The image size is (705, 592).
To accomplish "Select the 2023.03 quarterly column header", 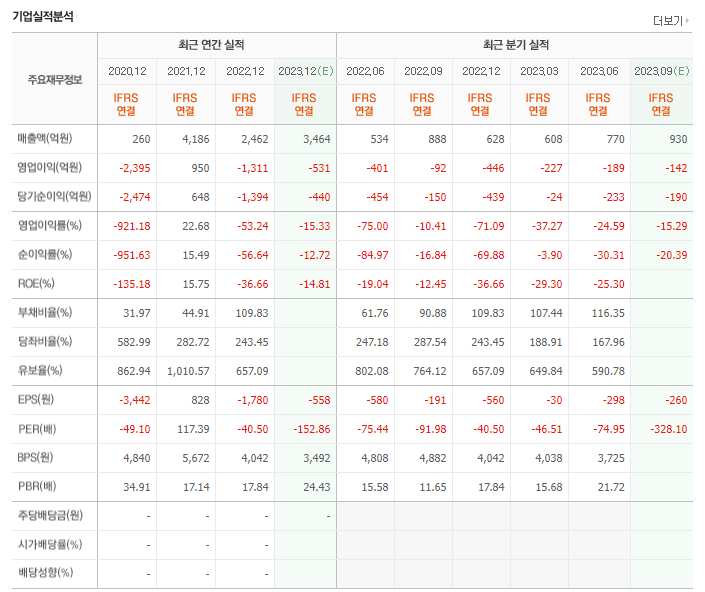I will (539, 71).
